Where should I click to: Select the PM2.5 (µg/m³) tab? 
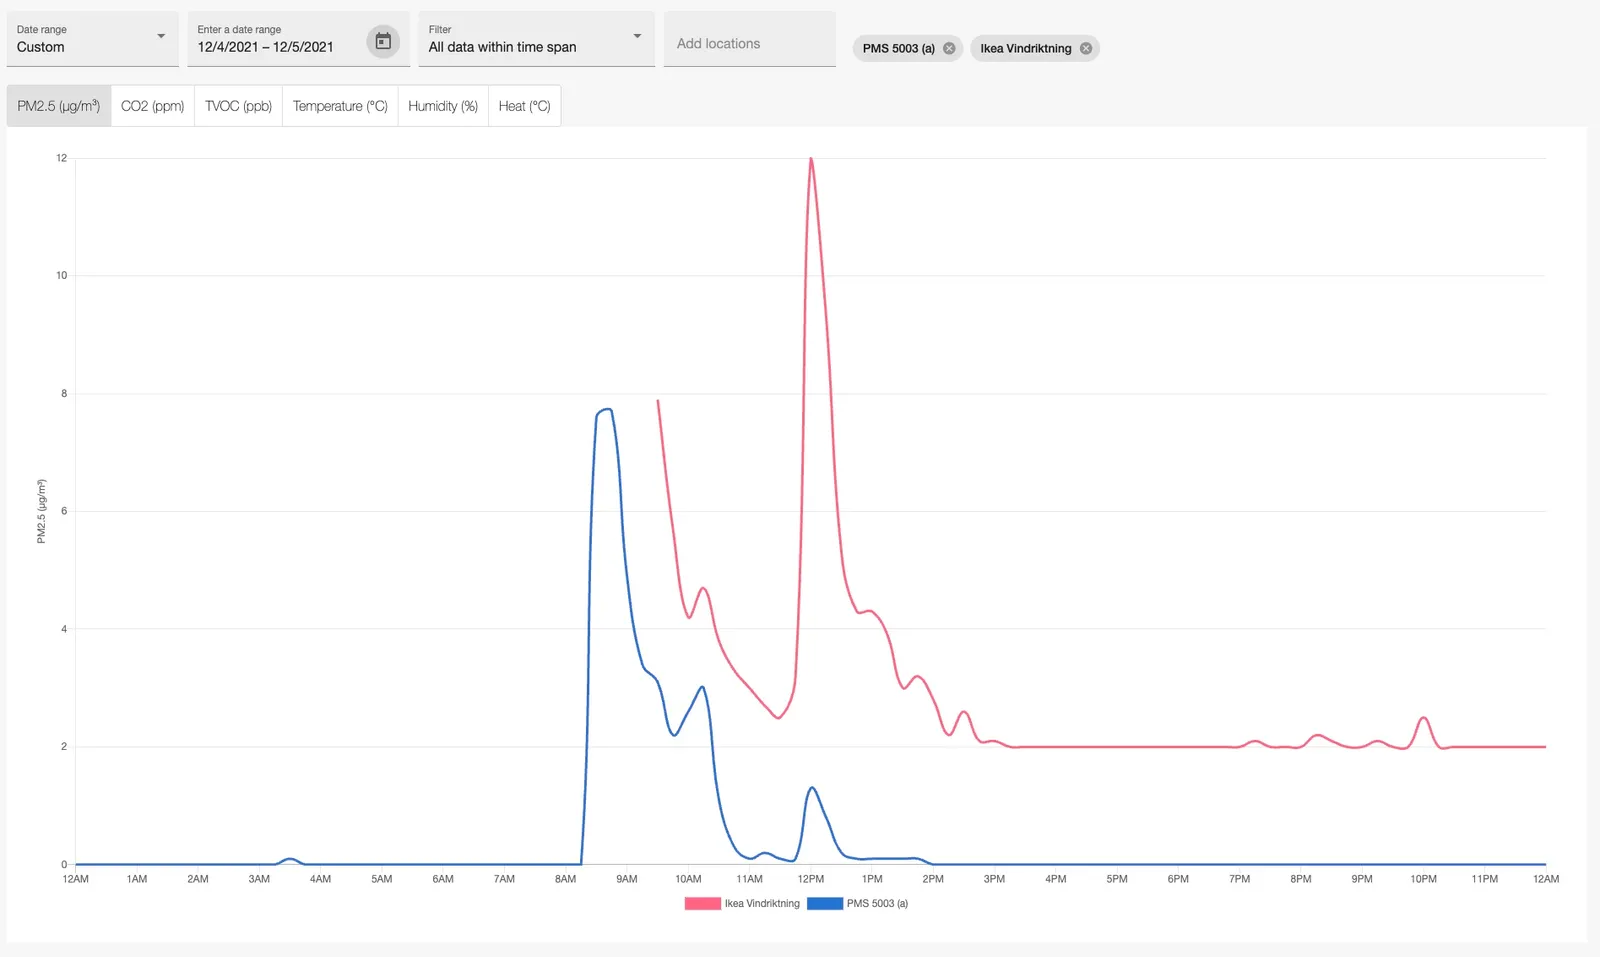click(x=59, y=106)
